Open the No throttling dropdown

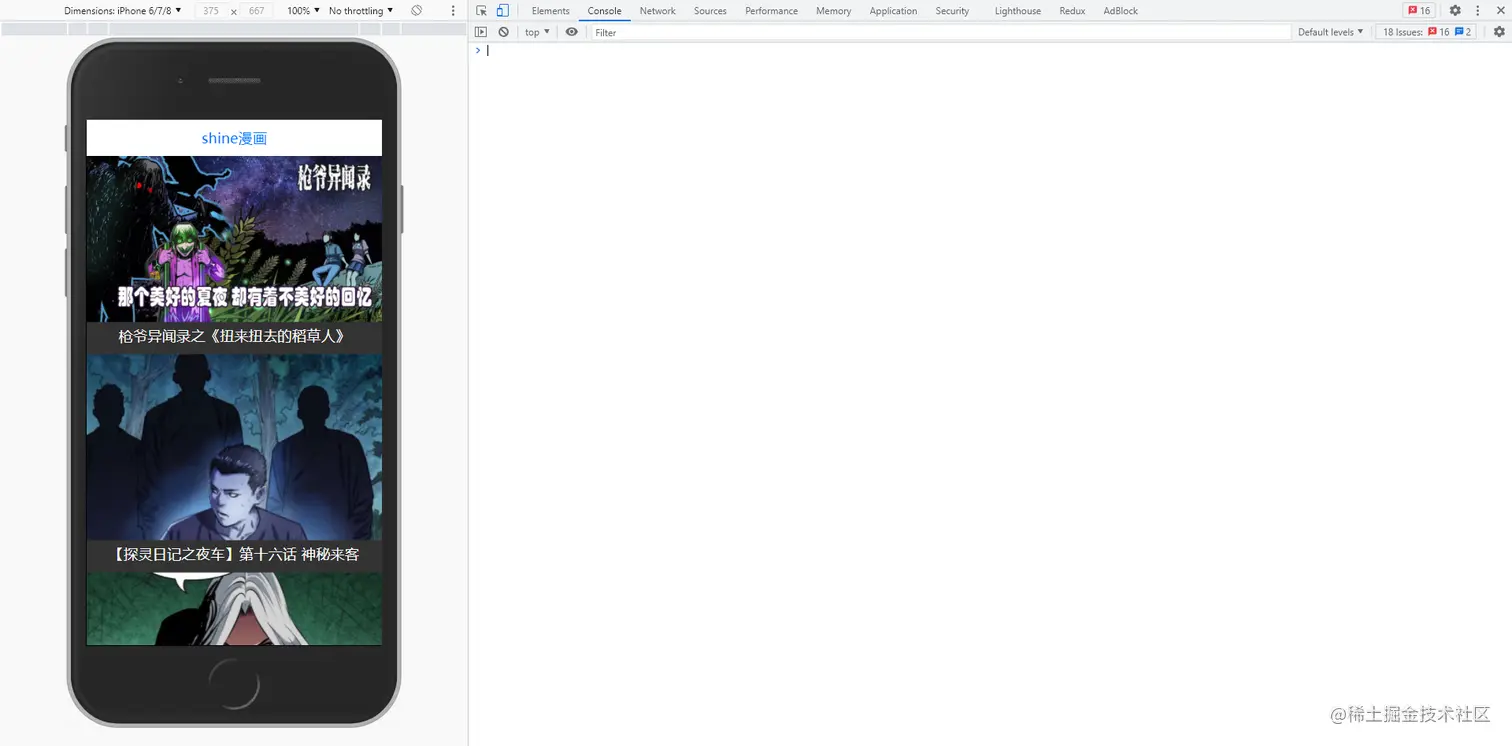pyautogui.click(x=360, y=11)
